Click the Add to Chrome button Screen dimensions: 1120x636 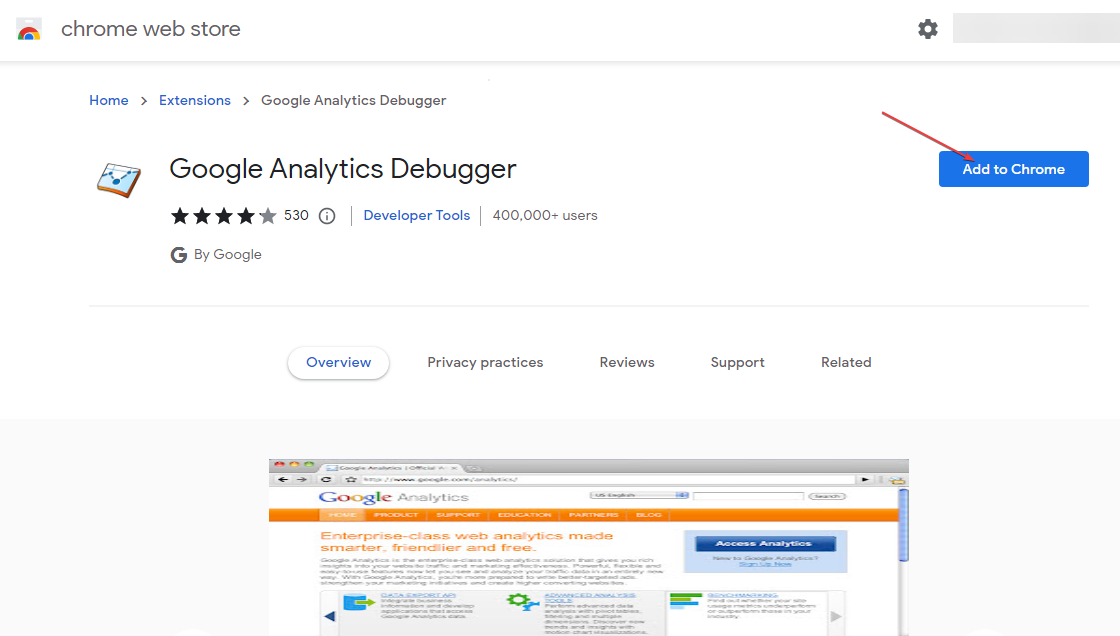[1014, 169]
